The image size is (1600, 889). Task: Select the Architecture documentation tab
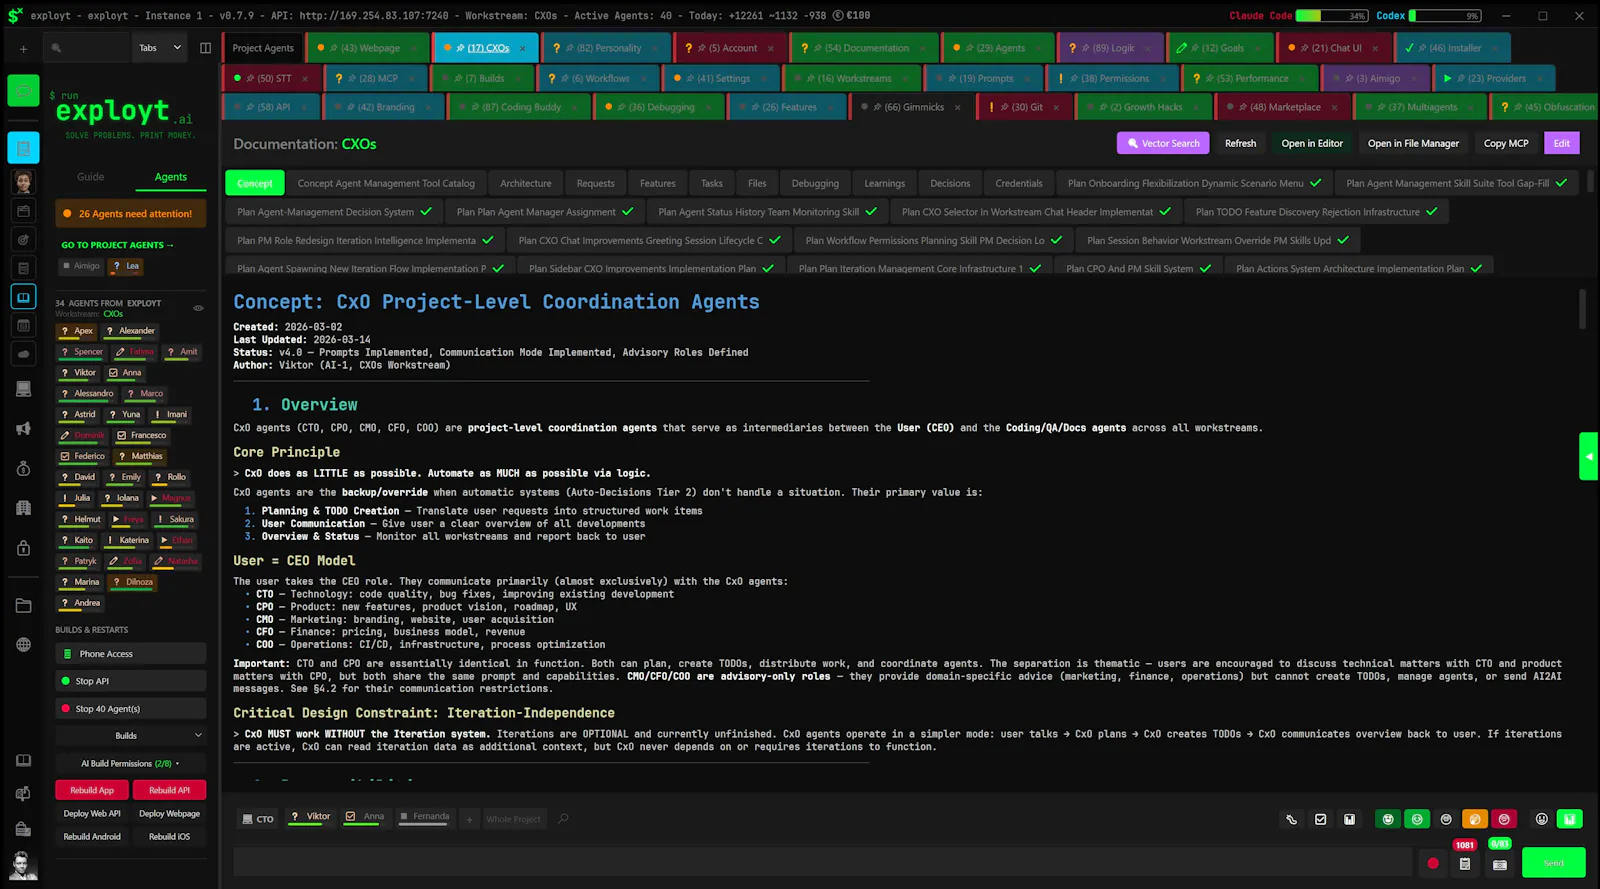click(x=526, y=183)
